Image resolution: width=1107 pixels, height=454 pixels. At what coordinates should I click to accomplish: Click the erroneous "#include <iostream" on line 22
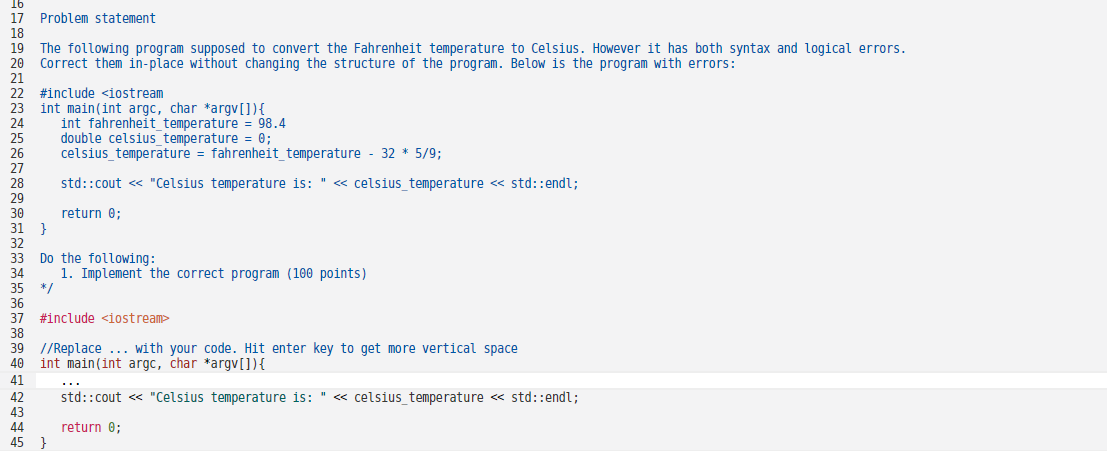click(x=101, y=93)
